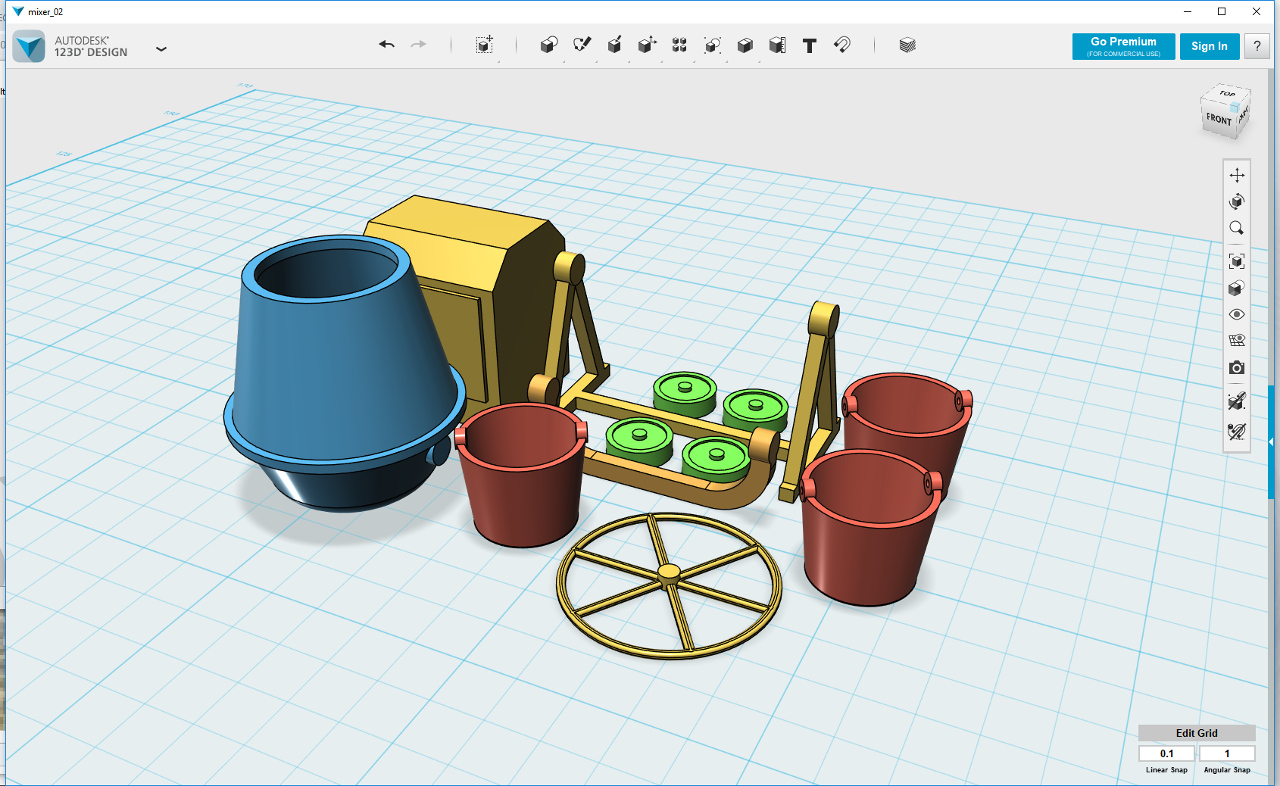Click the 123D Design application logo
Viewport: 1280px width, 786px height.
pyautogui.click(x=29, y=46)
